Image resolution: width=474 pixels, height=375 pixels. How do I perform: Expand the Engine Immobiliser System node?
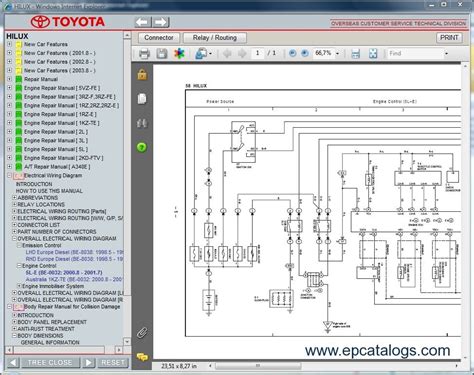(x=19, y=286)
